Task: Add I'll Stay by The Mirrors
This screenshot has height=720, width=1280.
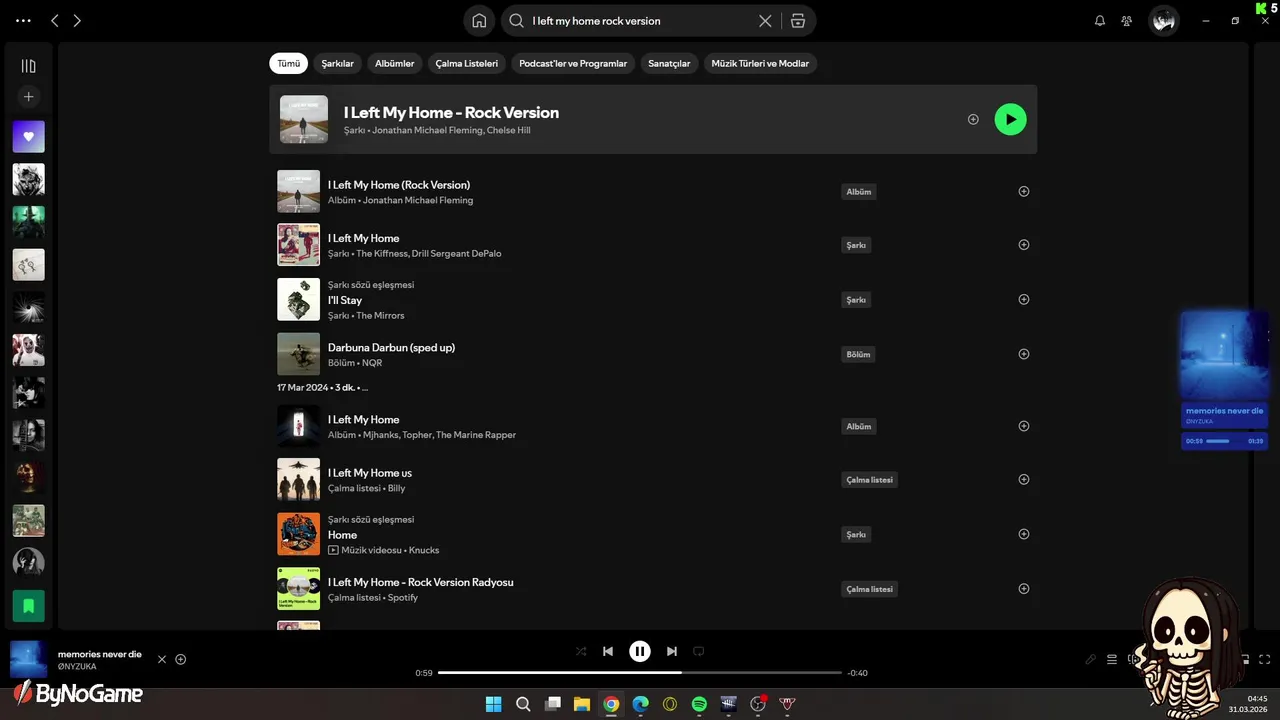Action: click(x=1023, y=299)
